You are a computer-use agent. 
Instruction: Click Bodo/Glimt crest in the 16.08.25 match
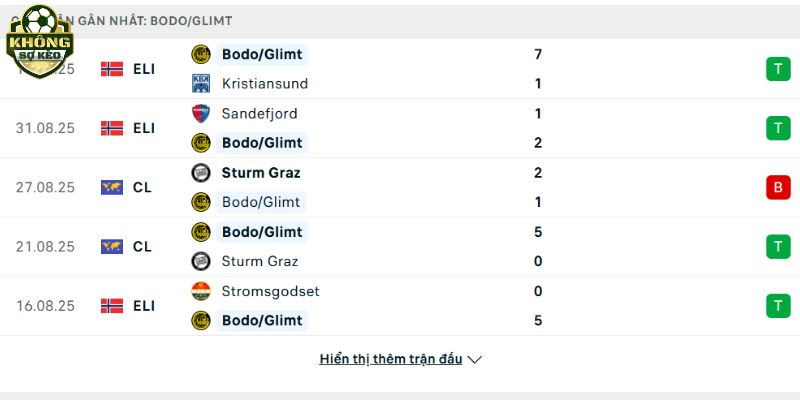point(201,320)
